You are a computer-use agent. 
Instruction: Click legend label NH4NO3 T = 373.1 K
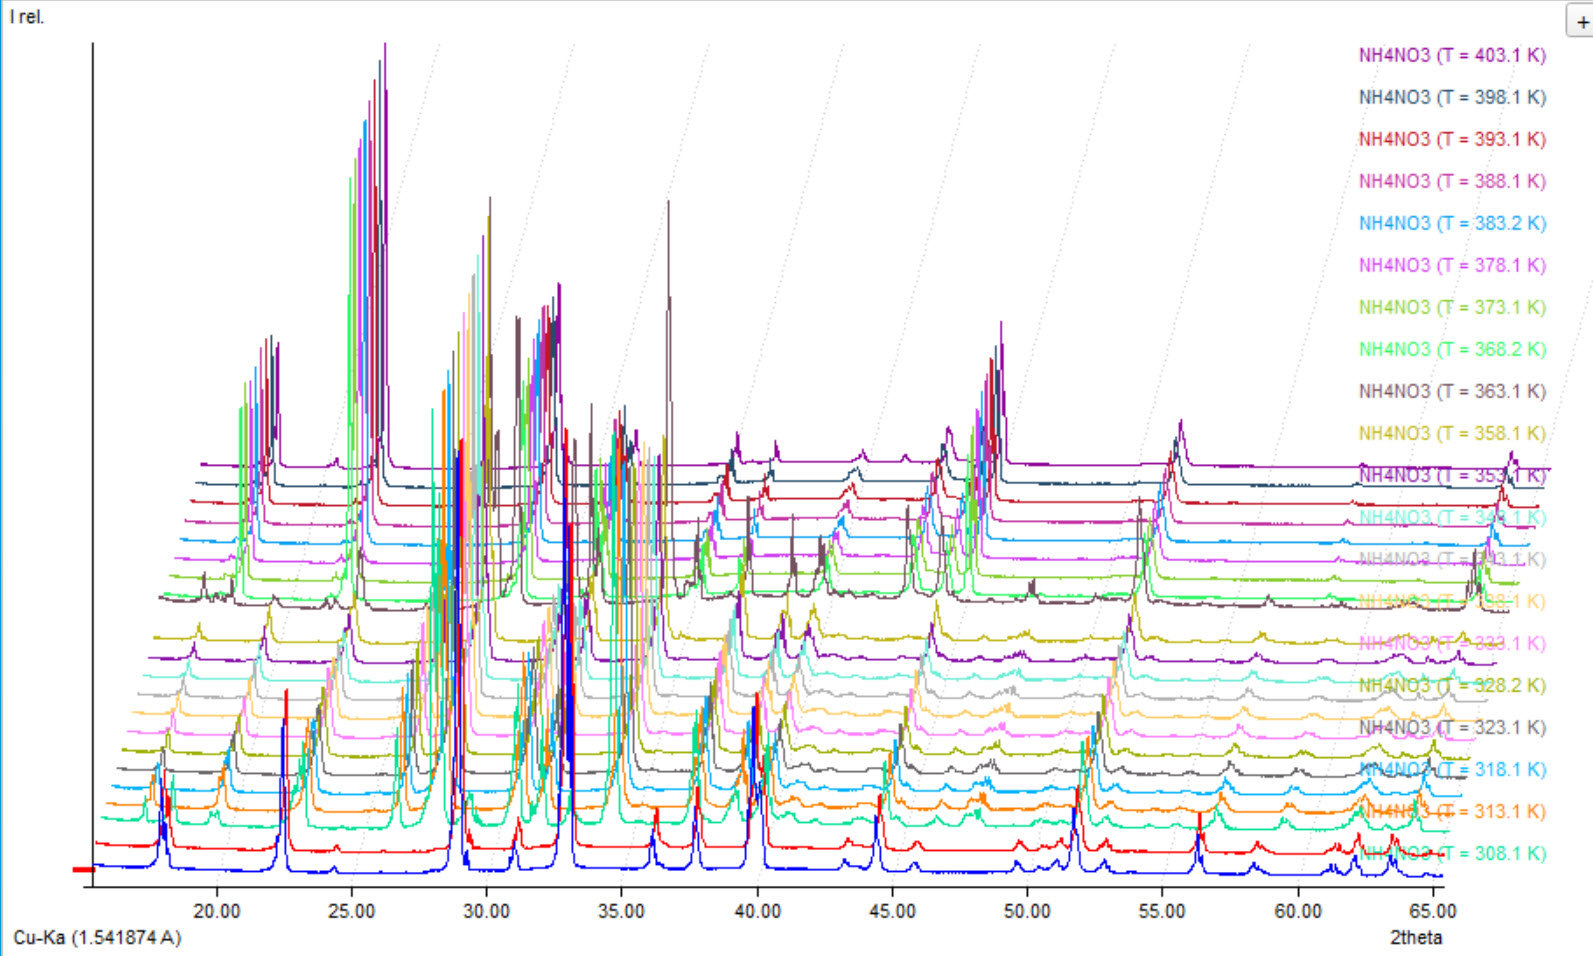(x=1451, y=307)
